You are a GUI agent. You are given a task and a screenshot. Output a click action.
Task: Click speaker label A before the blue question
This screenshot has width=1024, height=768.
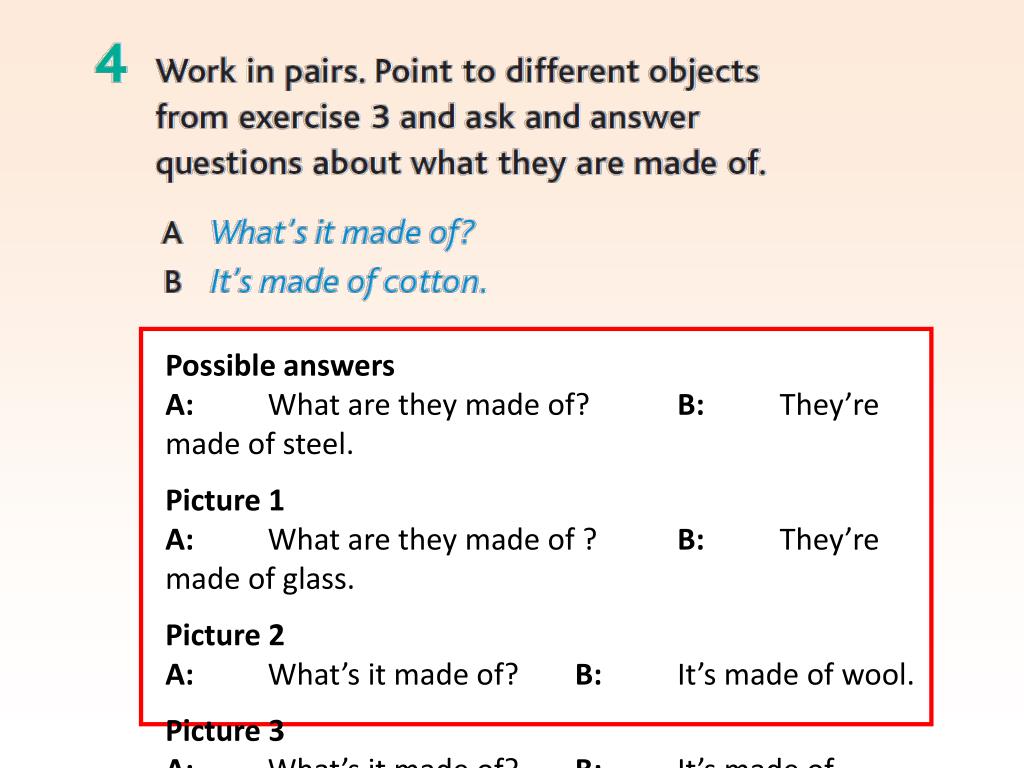pos(172,233)
